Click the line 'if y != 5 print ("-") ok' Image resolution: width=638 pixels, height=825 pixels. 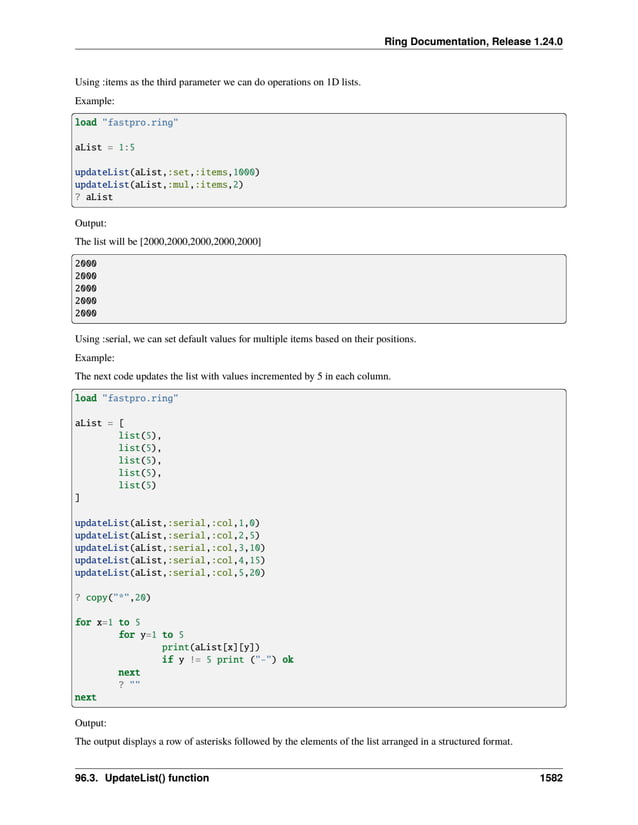pos(228,660)
